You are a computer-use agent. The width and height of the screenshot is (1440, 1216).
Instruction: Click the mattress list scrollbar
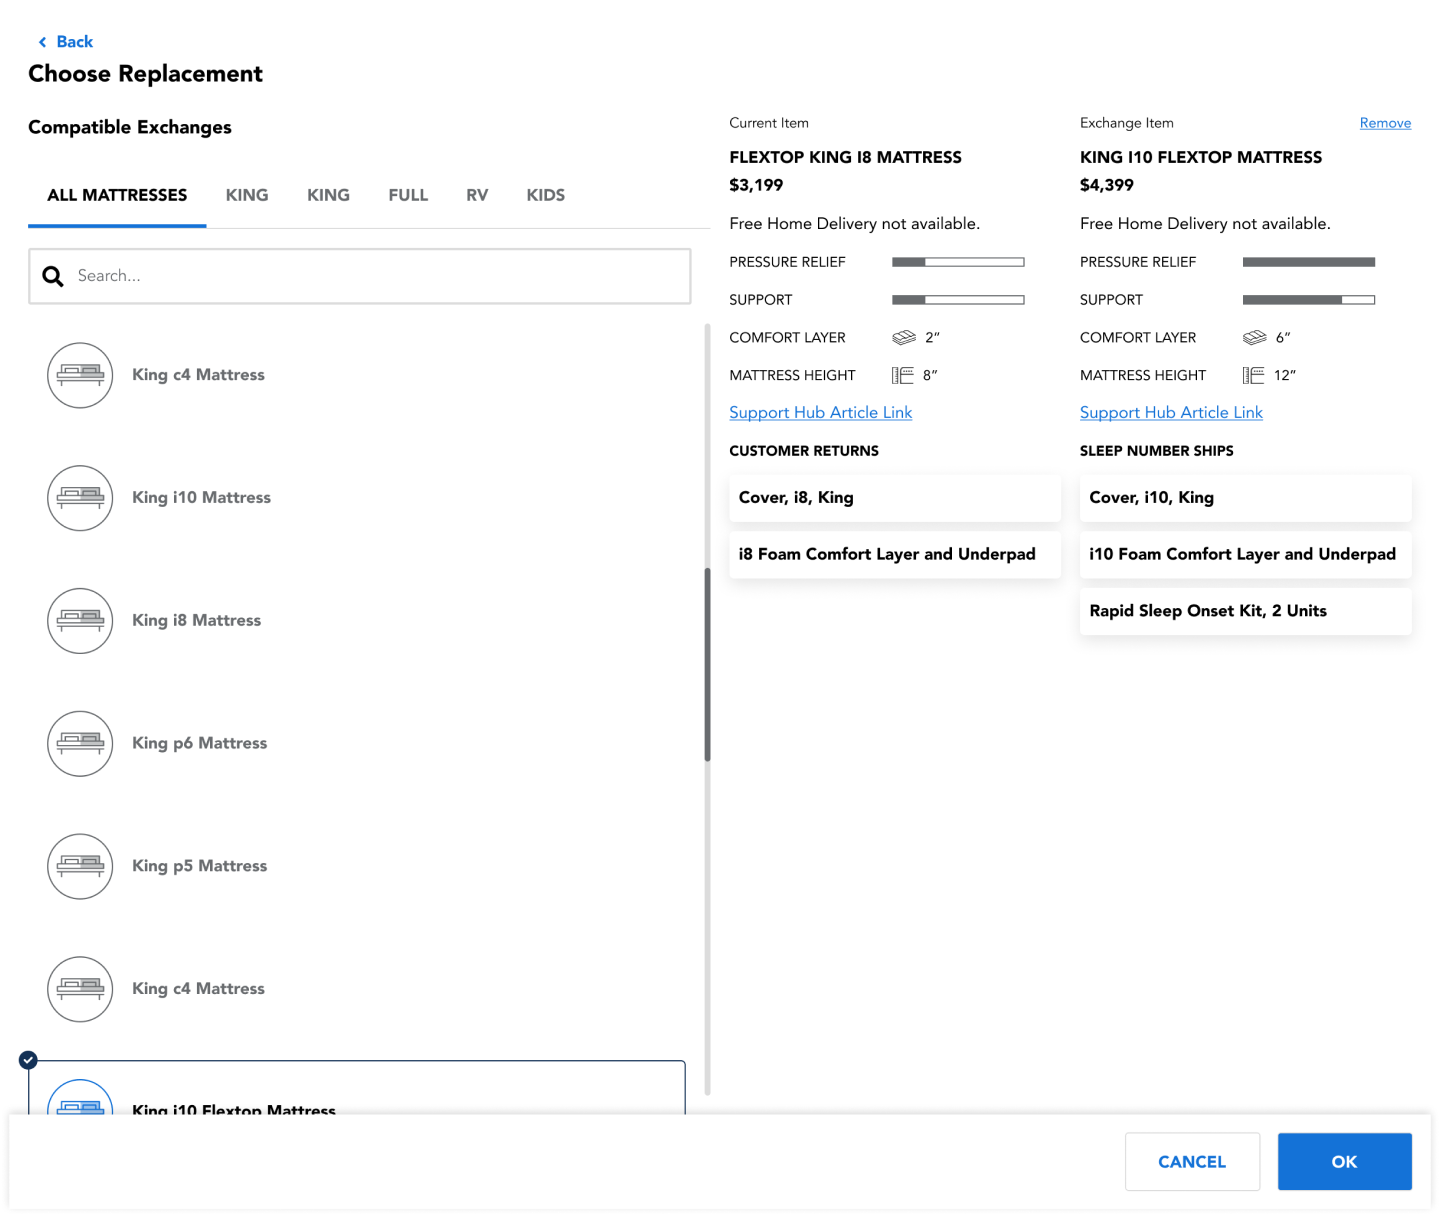(x=708, y=665)
